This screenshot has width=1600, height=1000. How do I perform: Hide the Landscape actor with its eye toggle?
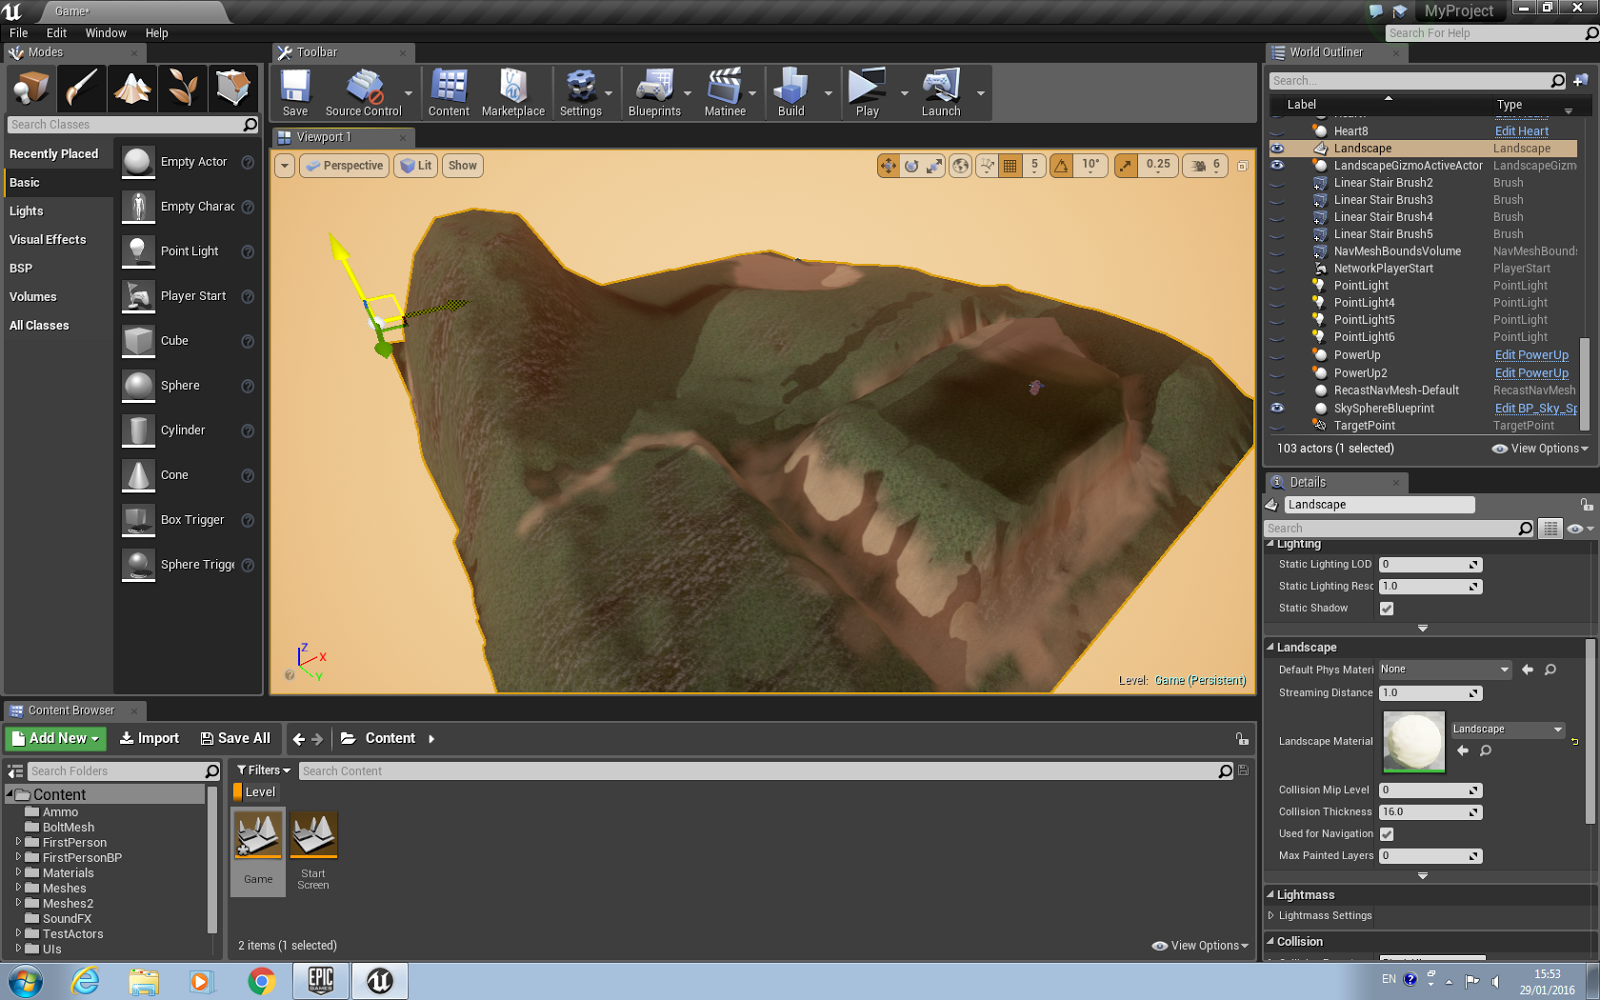(1277, 148)
